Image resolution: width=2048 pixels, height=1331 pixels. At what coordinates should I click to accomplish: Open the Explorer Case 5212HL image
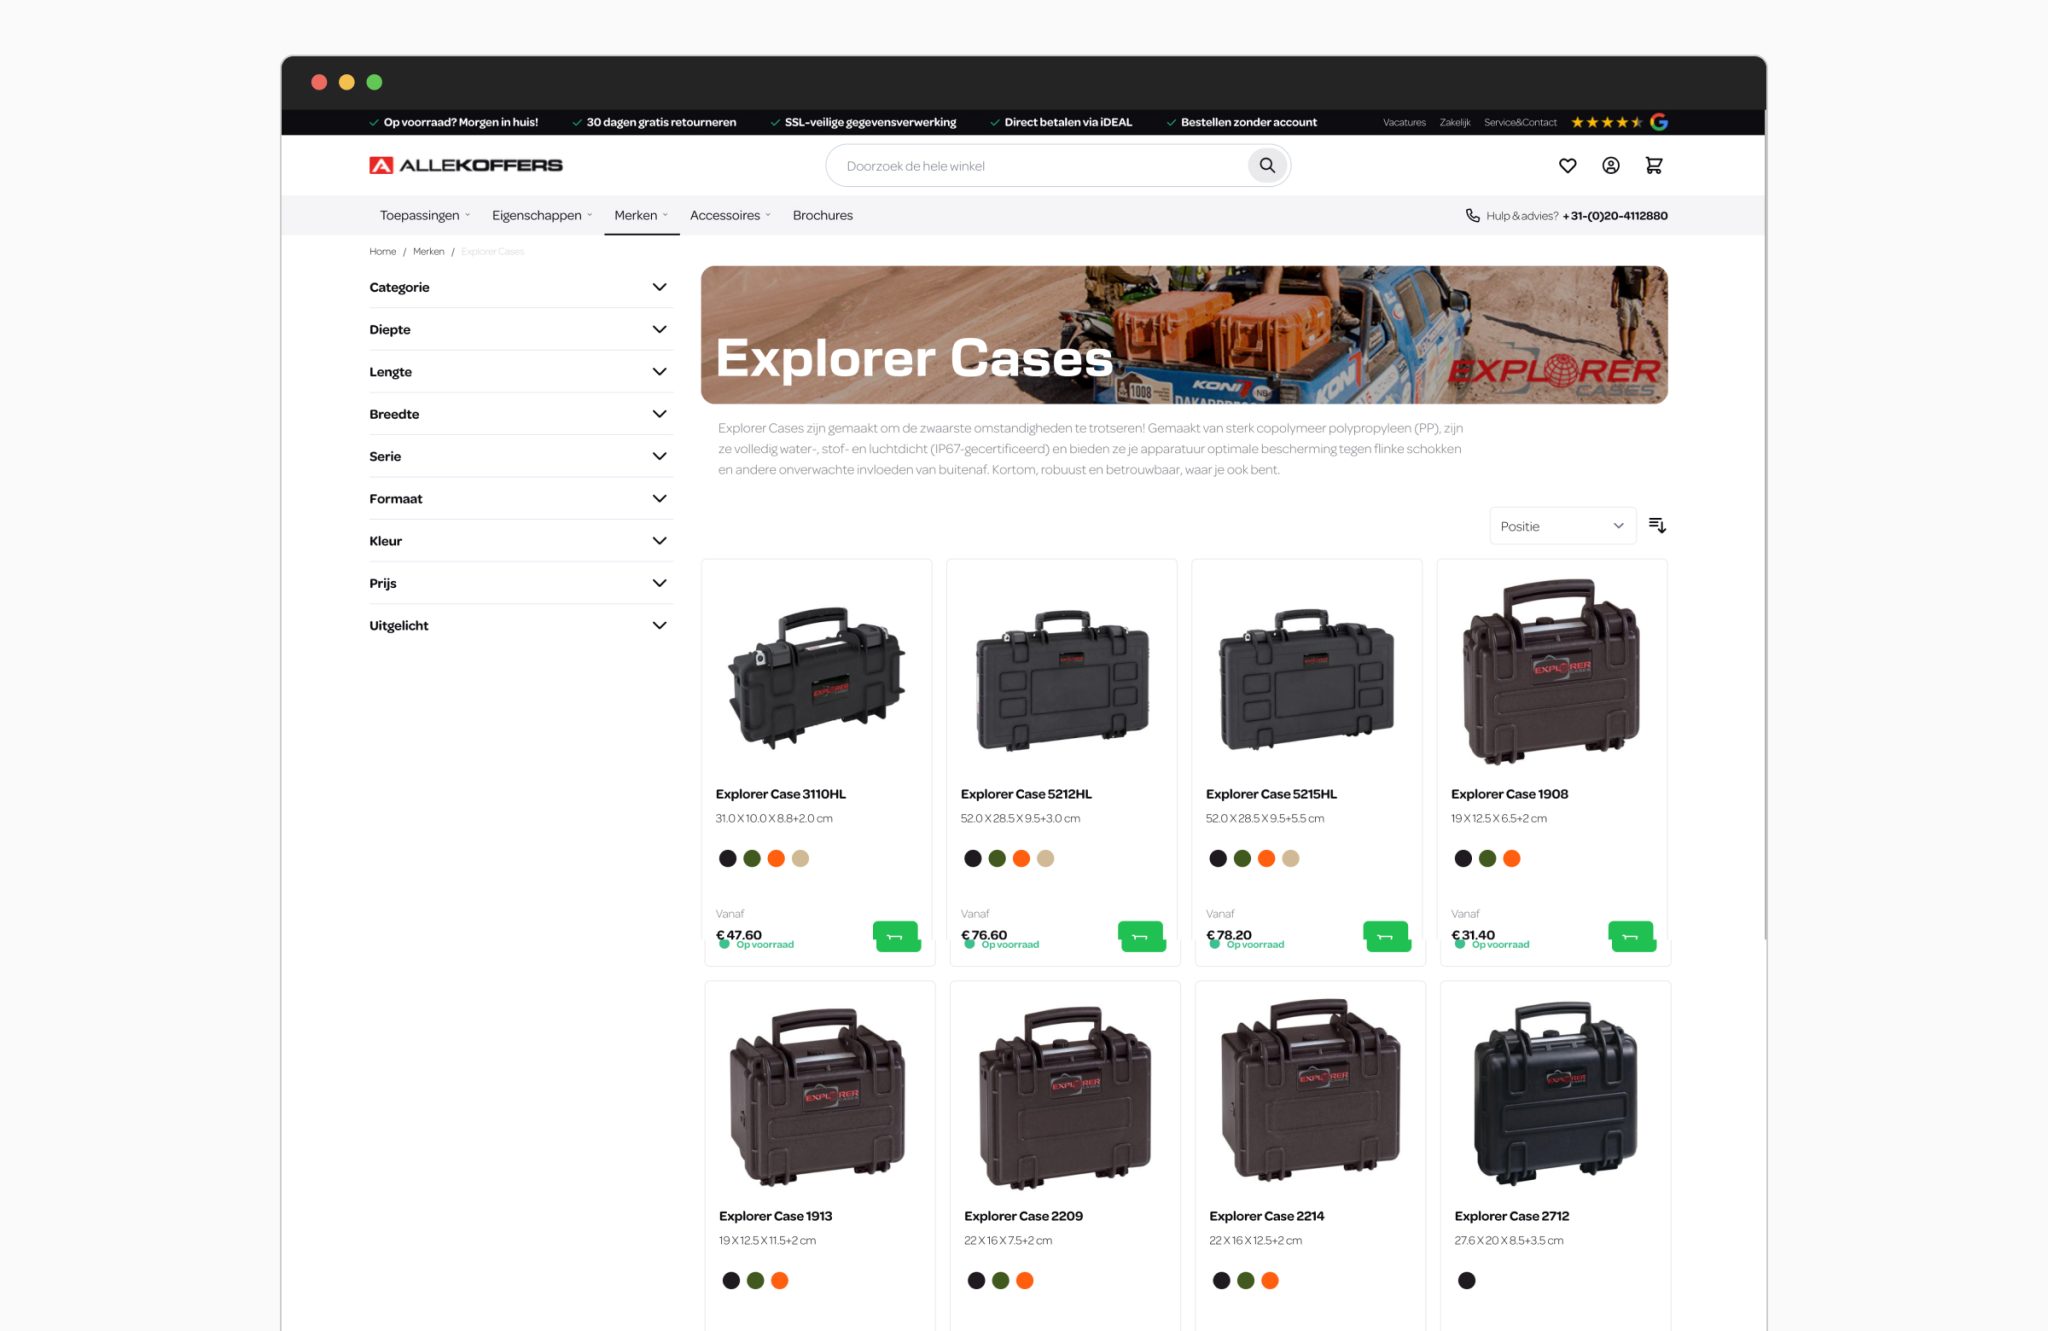(x=1062, y=679)
